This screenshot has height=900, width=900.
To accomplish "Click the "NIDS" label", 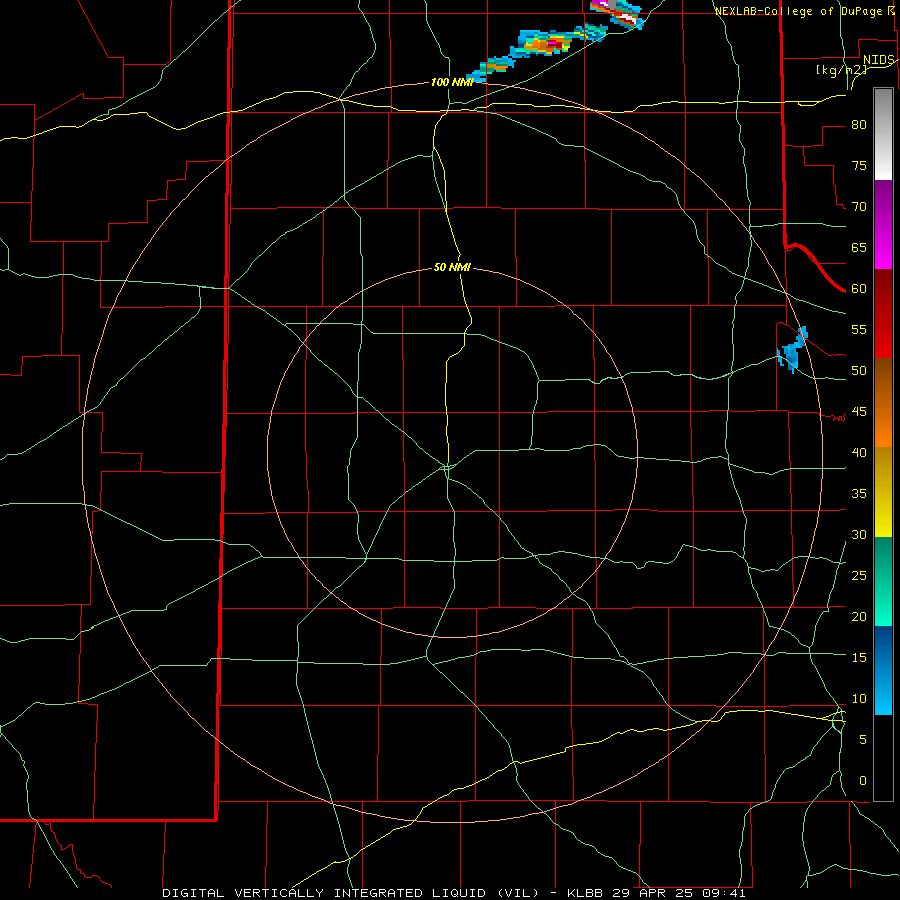I will [879, 60].
